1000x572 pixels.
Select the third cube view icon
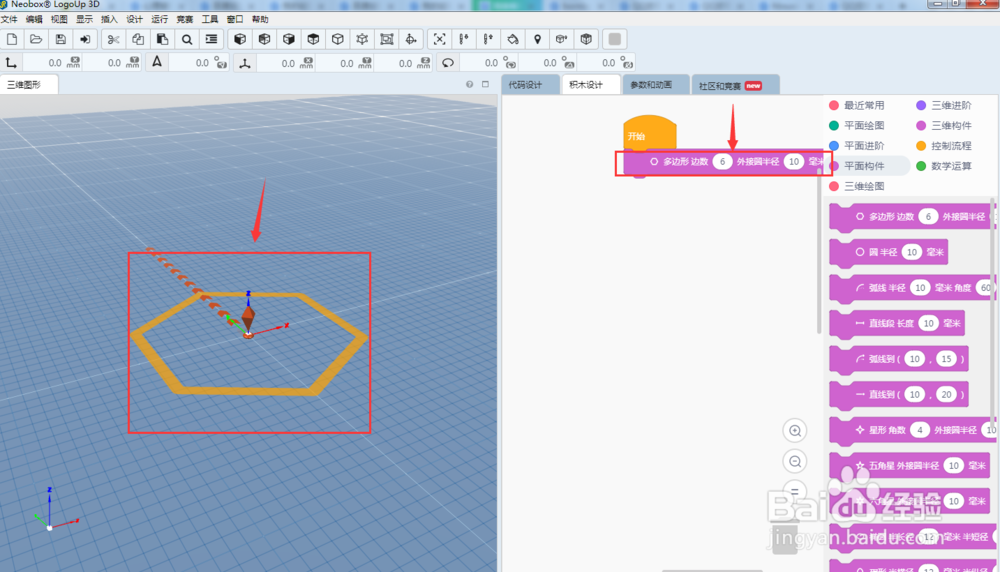point(289,40)
